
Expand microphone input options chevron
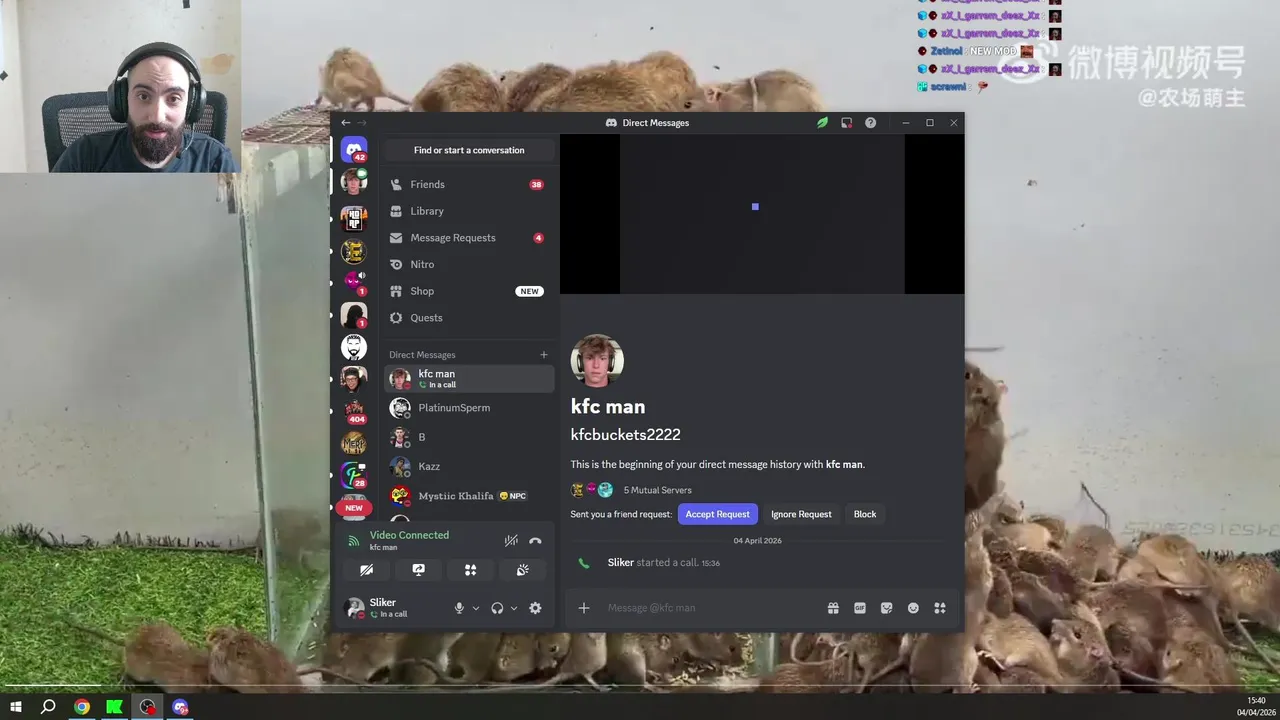coord(476,608)
